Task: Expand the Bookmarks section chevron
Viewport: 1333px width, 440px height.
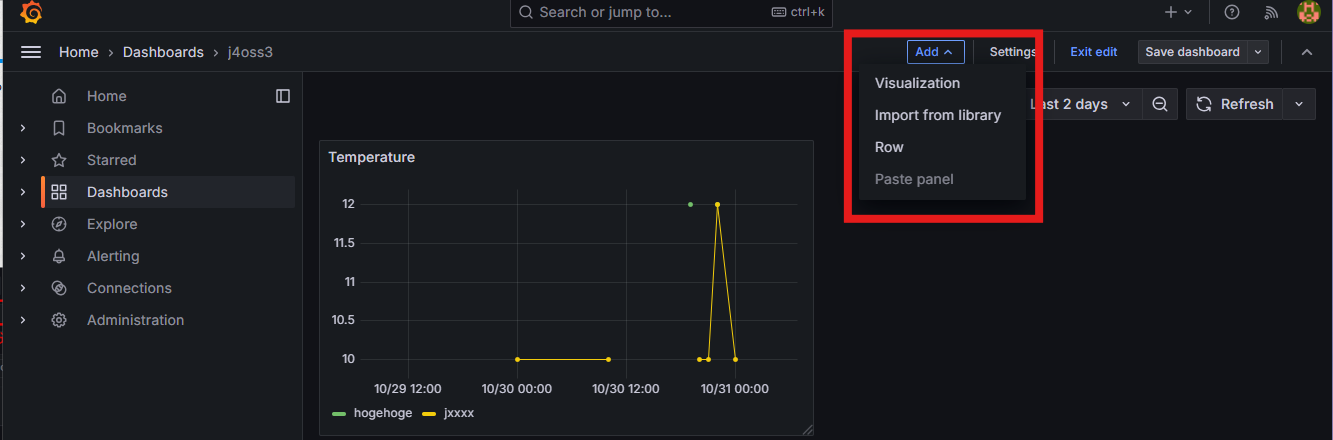Action: click(23, 128)
